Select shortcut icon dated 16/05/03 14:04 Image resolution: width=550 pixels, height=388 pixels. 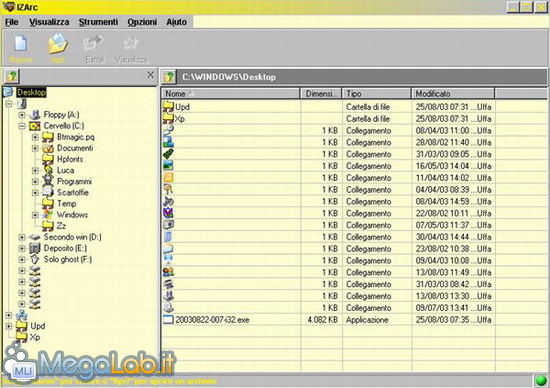168,166
